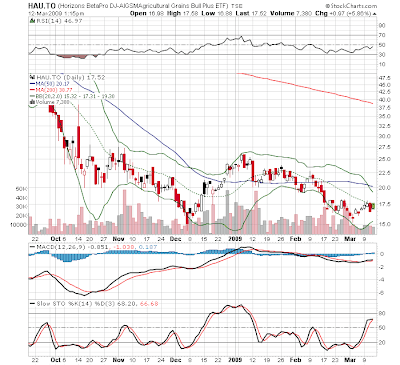Image resolution: width=400 pixels, height=365 pixels.
Task: Click the -6 MACD axis label
Action: 381,293
